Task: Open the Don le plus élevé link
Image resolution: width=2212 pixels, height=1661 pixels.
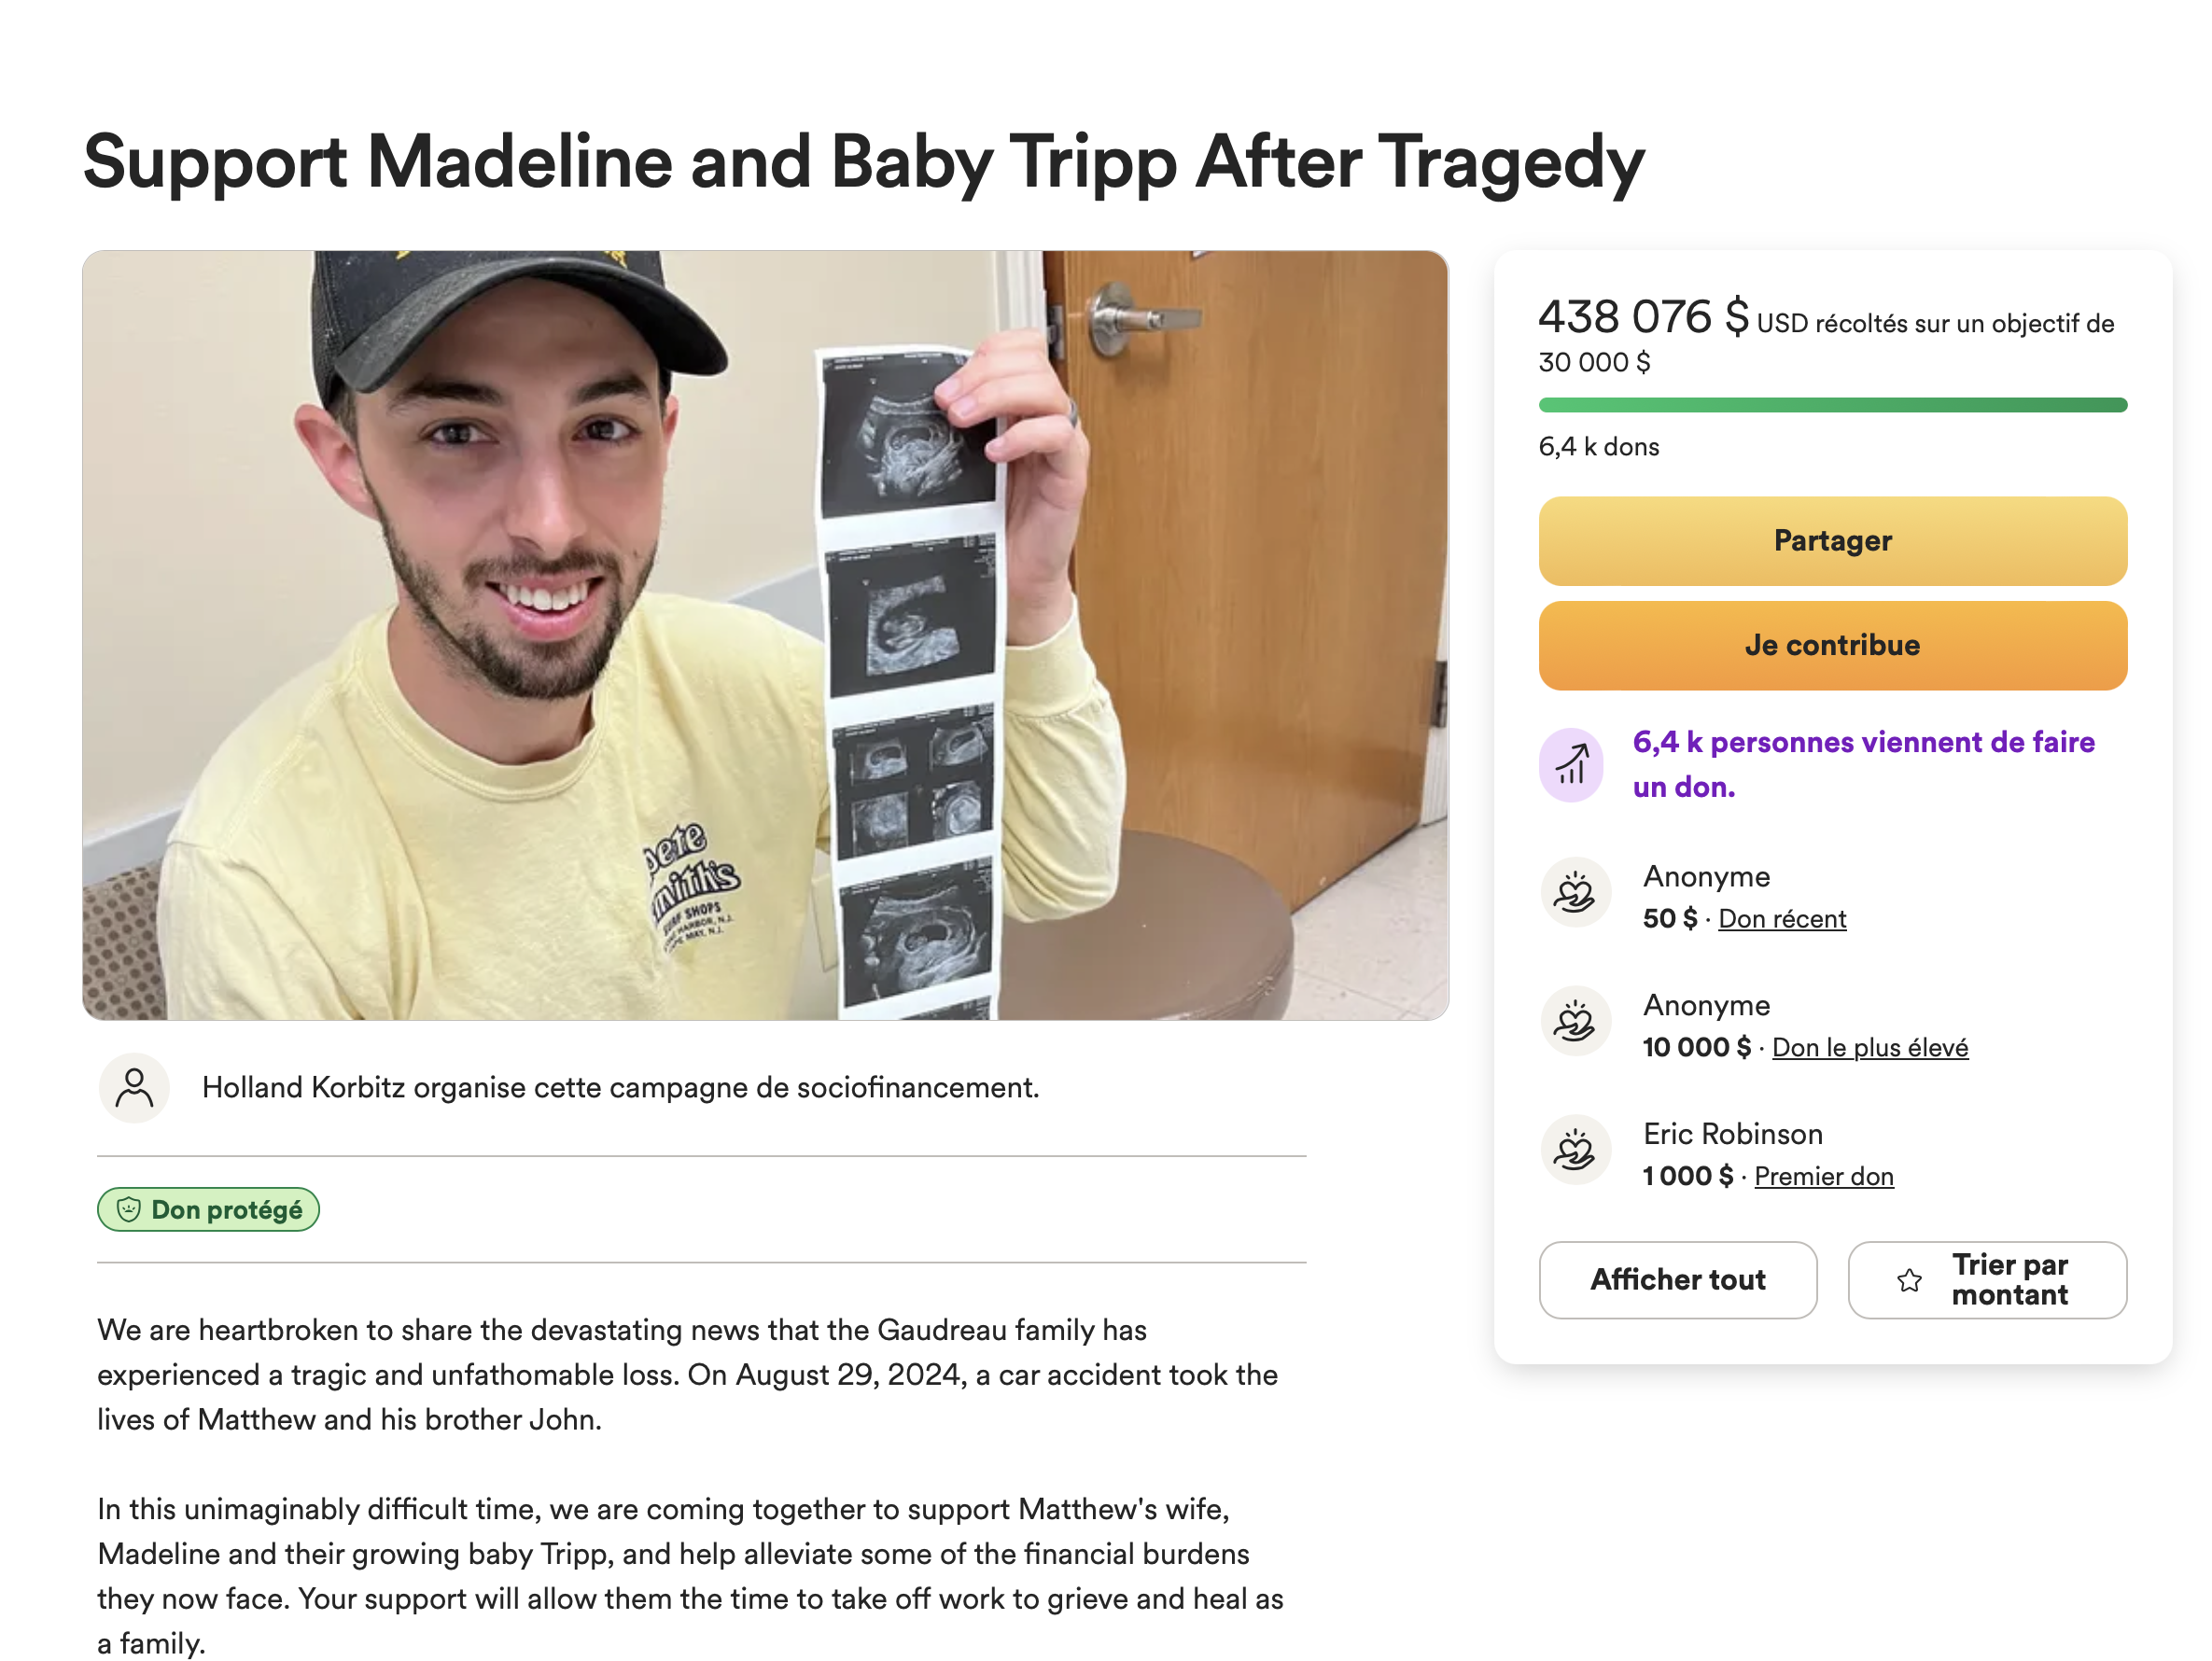Action: point(1869,1047)
